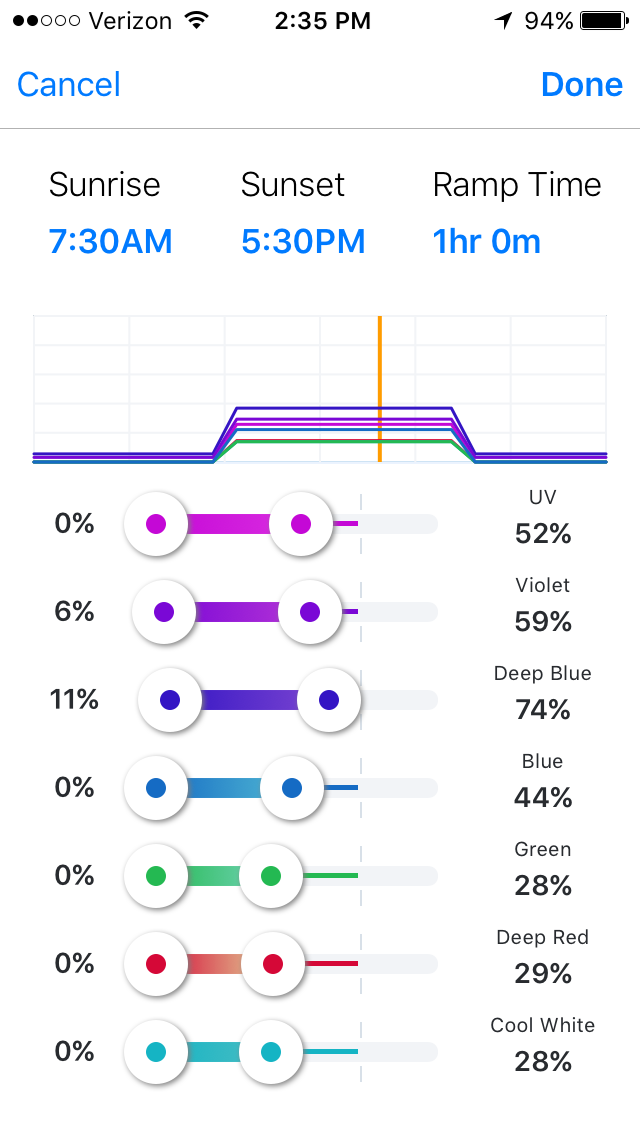
Task: Select the Cool White minimum handle
Action: click(x=156, y=1052)
